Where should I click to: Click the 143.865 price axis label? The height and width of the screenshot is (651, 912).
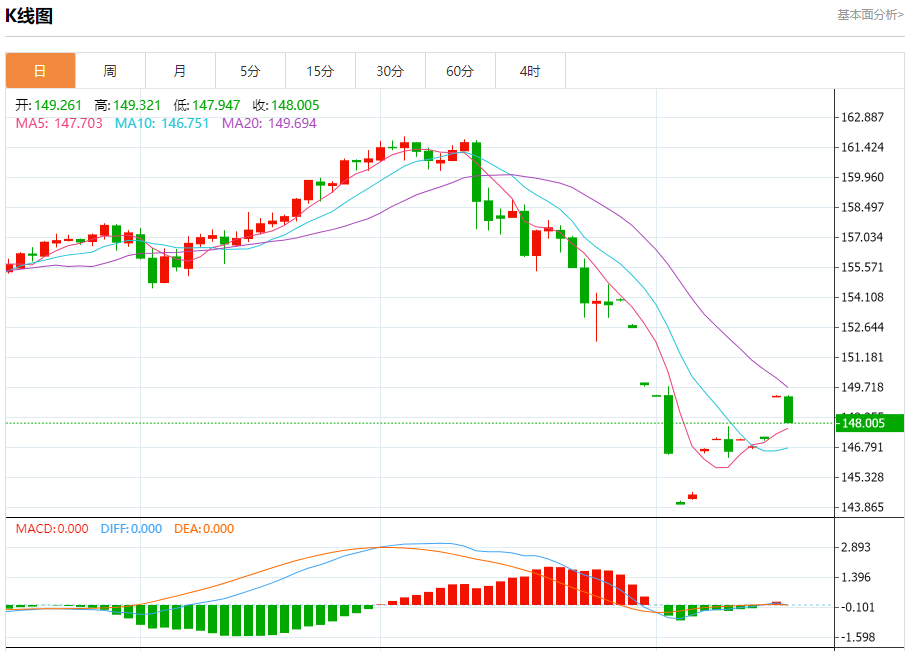coord(863,507)
